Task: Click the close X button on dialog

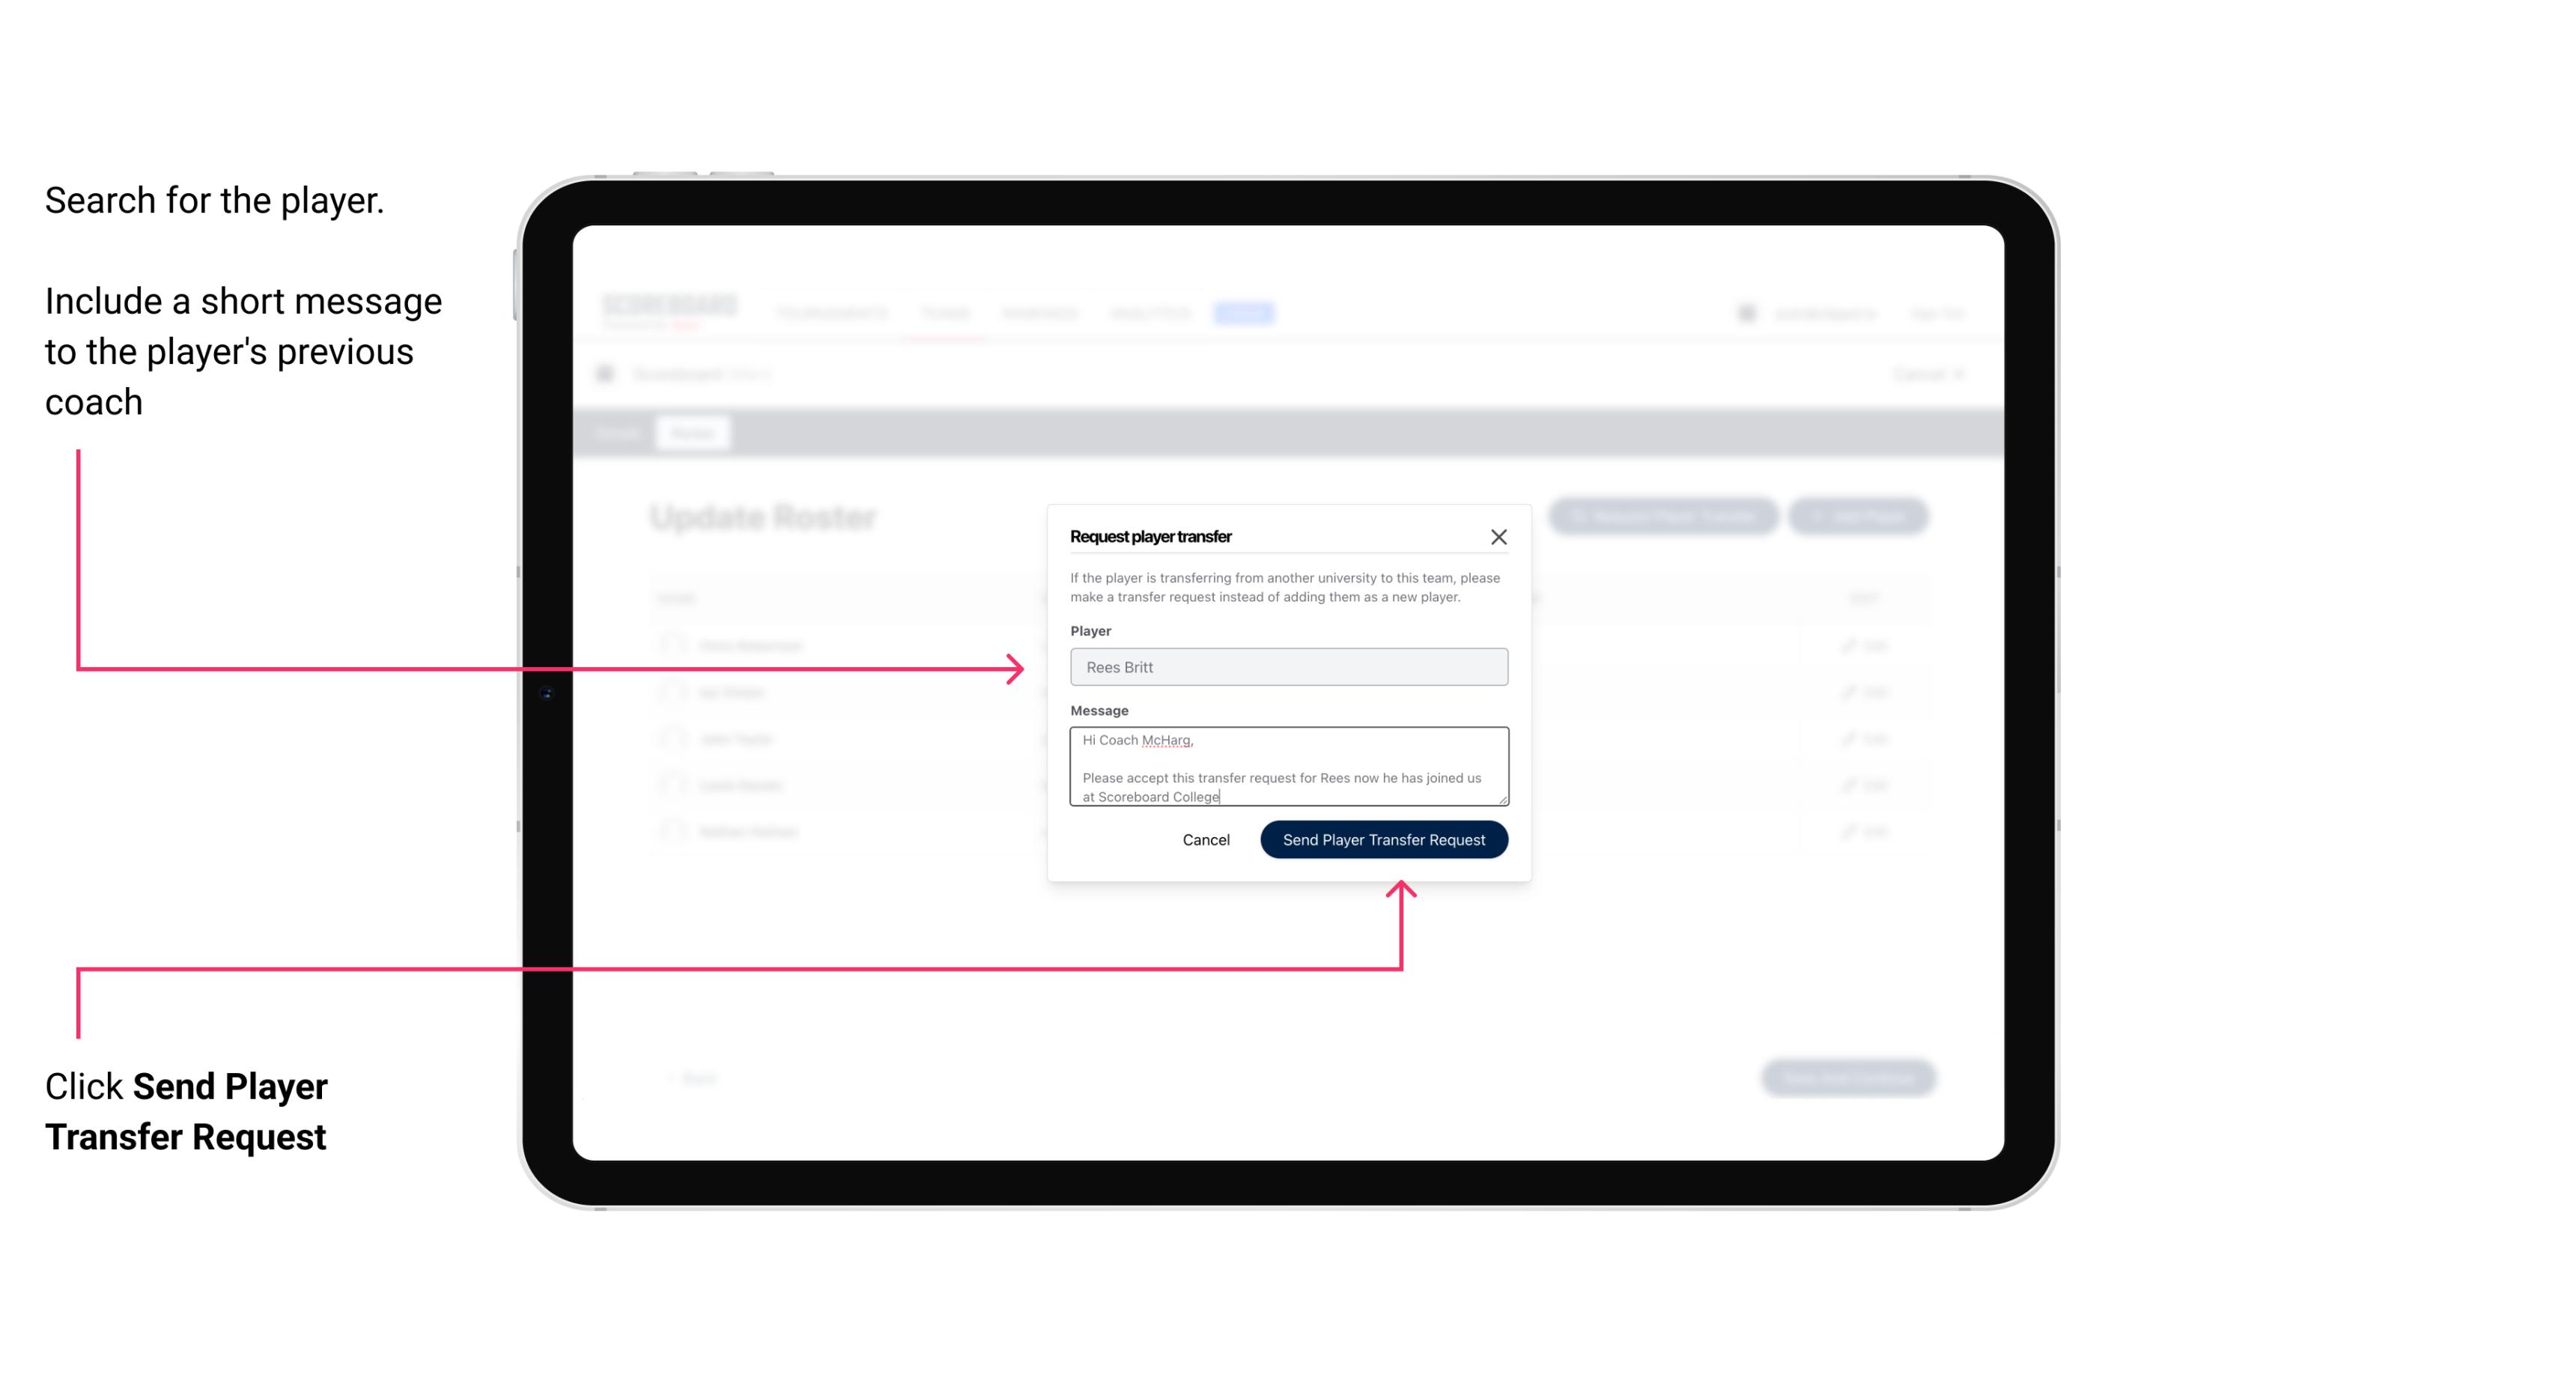Action: [1499, 536]
